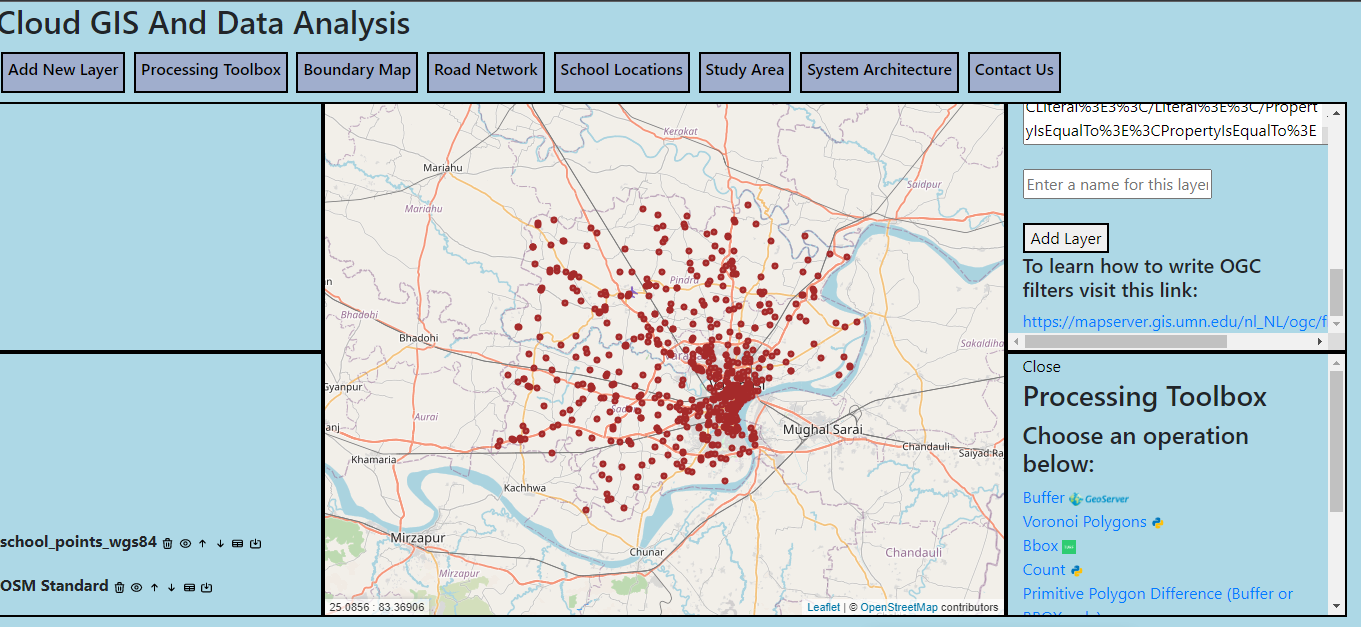
Task: Delete the OSM Standard layer
Action: (x=119, y=588)
